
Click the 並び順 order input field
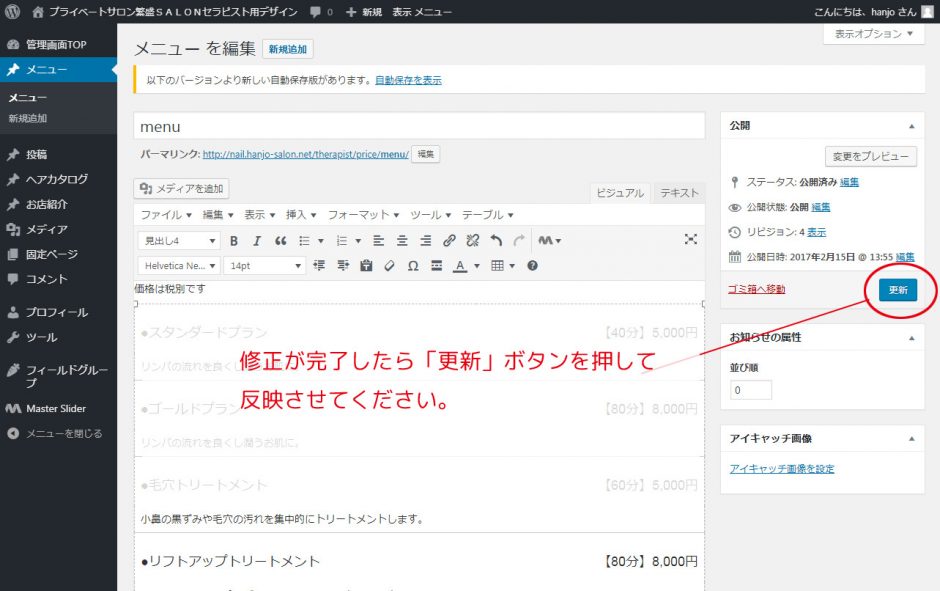751,390
